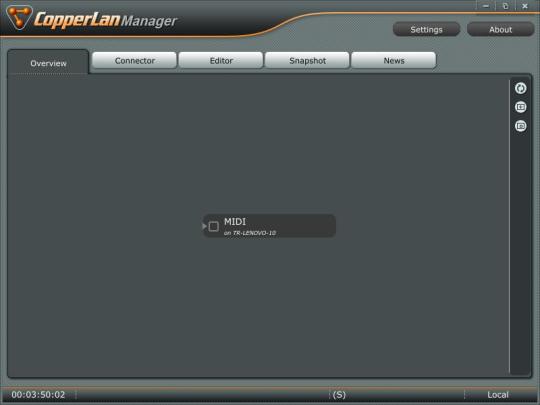This screenshot has width=540, height=405.
Task: Restore the CopperLan Manager window size
Action: (505, 6)
